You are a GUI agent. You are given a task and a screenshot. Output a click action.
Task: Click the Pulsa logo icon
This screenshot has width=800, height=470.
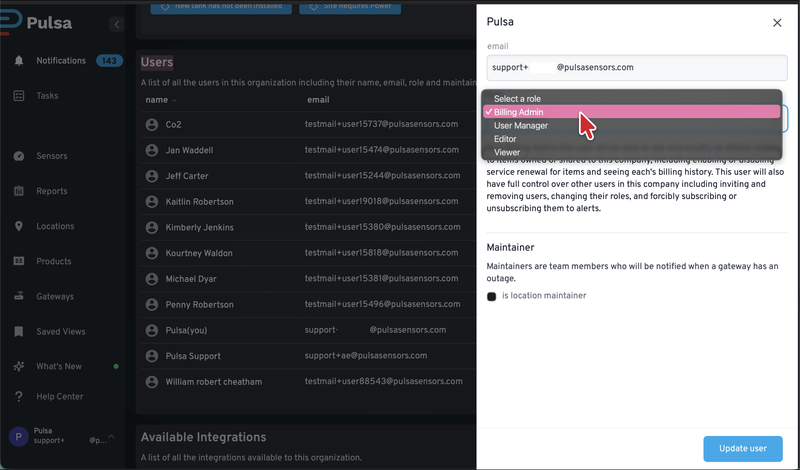[x=11, y=21]
